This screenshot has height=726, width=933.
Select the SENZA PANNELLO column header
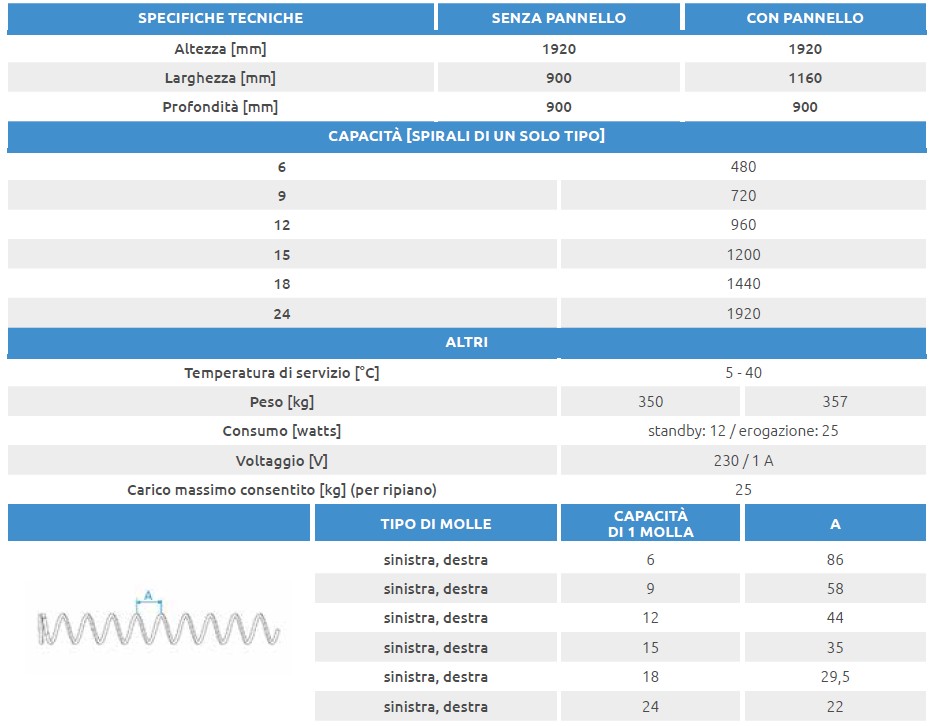point(559,18)
